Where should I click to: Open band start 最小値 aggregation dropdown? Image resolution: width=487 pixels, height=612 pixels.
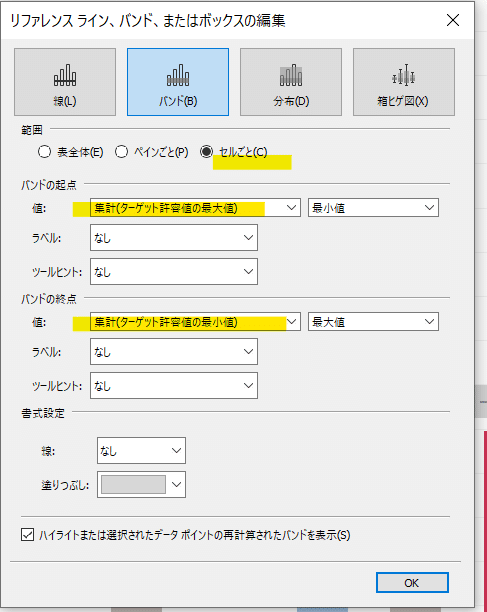(373, 208)
